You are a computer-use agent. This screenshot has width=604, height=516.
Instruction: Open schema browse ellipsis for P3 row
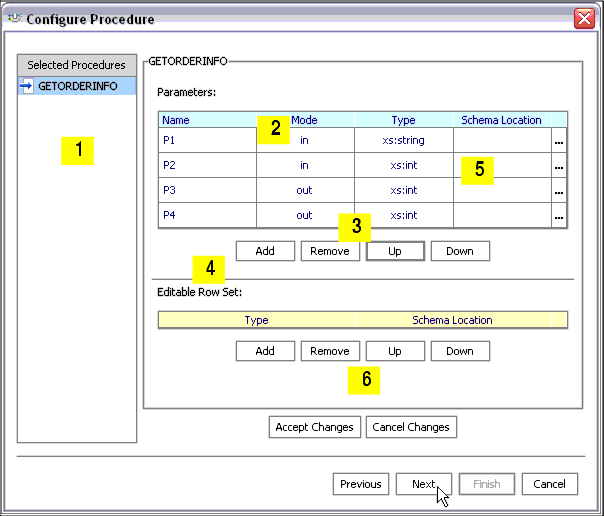(x=559, y=191)
